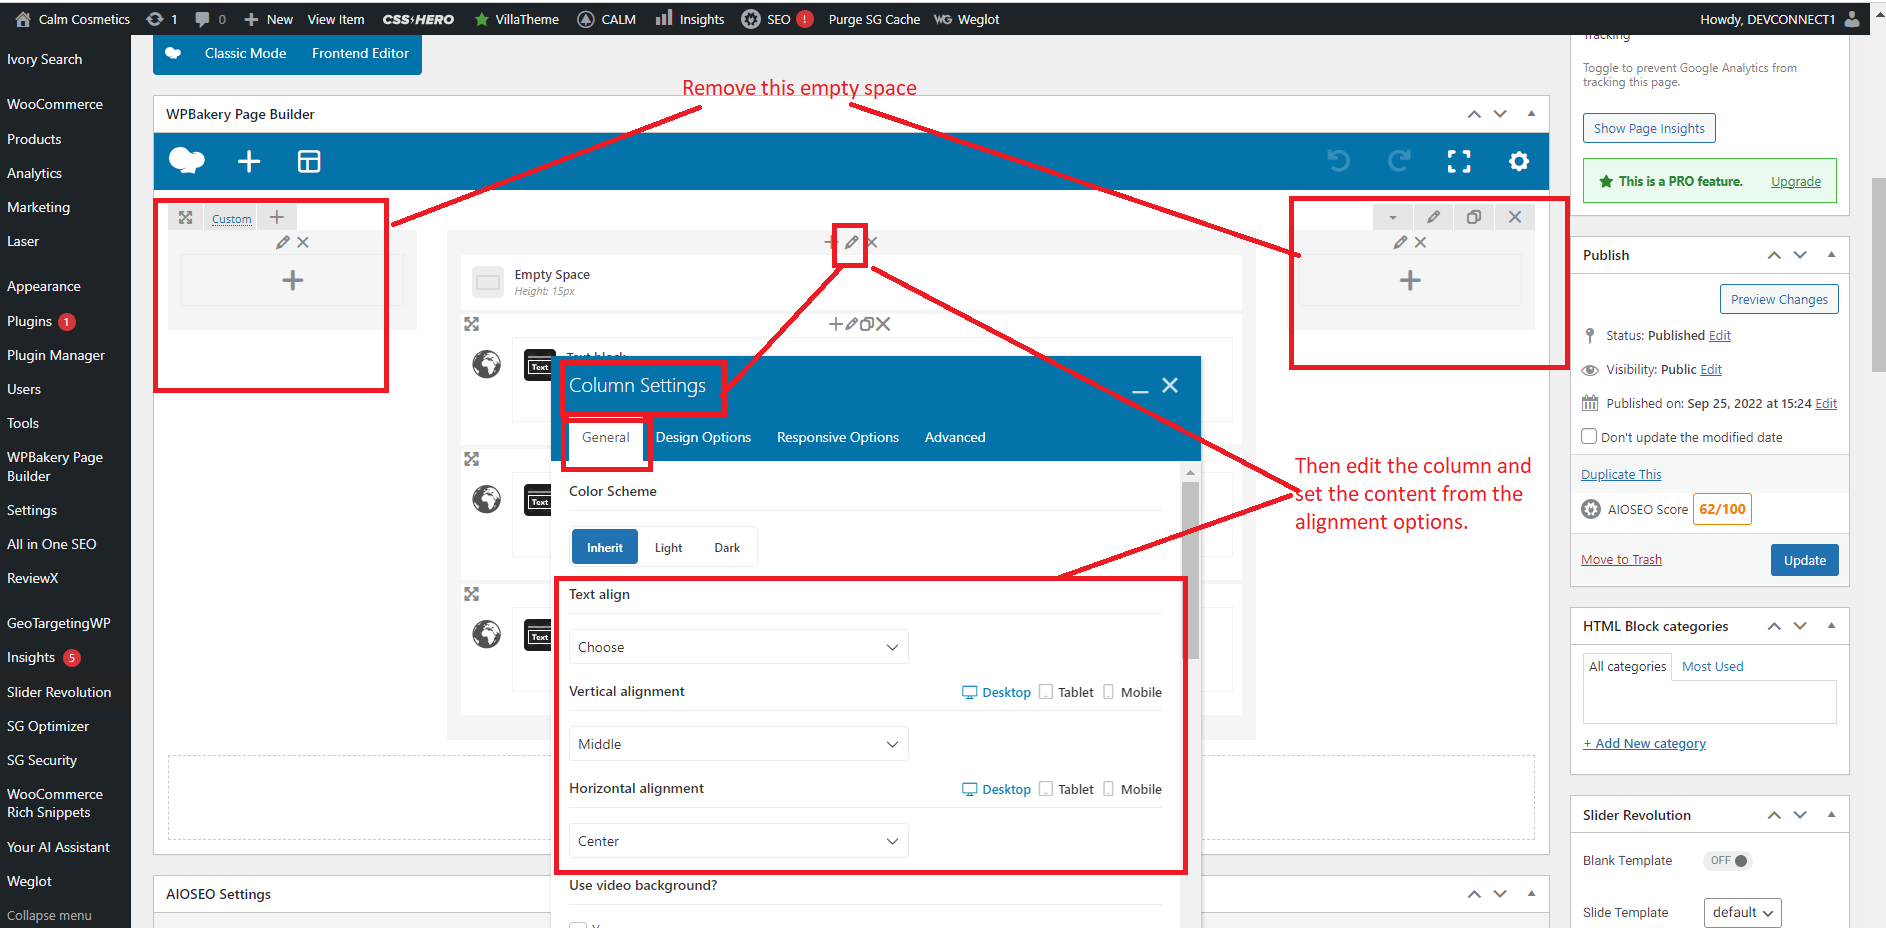Toggle the Blank Template switch
This screenshot has height=928, width=1886.
click(x=1728, y=860)
